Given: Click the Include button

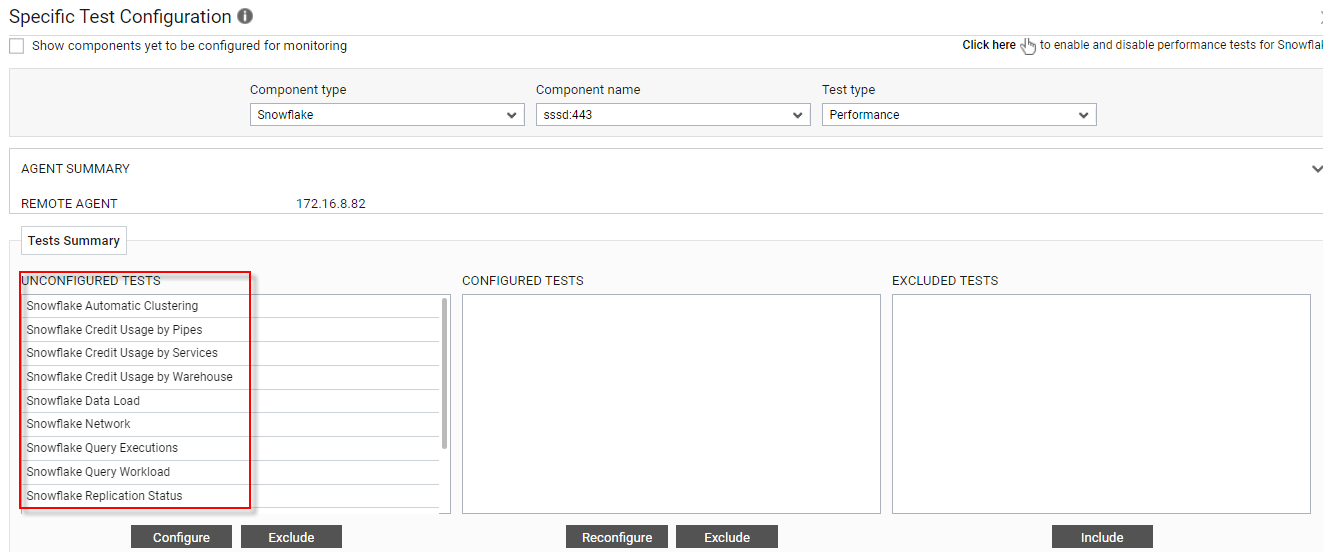Looking at the screenshot, I should click(1102, 537).
